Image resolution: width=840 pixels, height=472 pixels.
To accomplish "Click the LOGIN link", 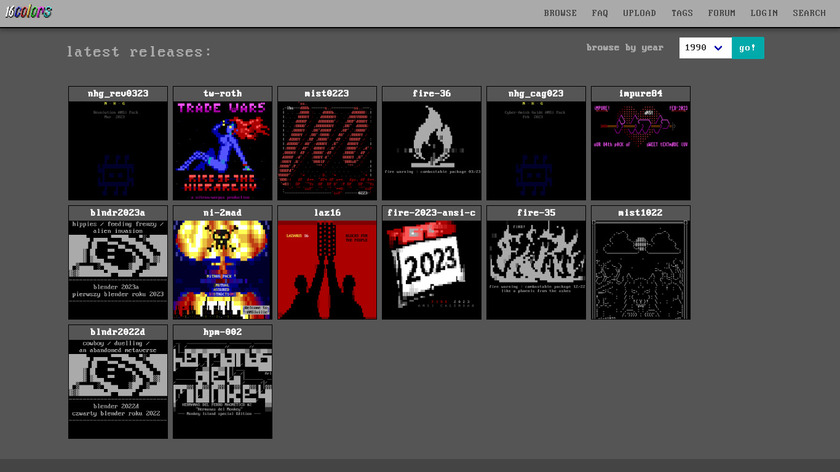I will 764,13.
